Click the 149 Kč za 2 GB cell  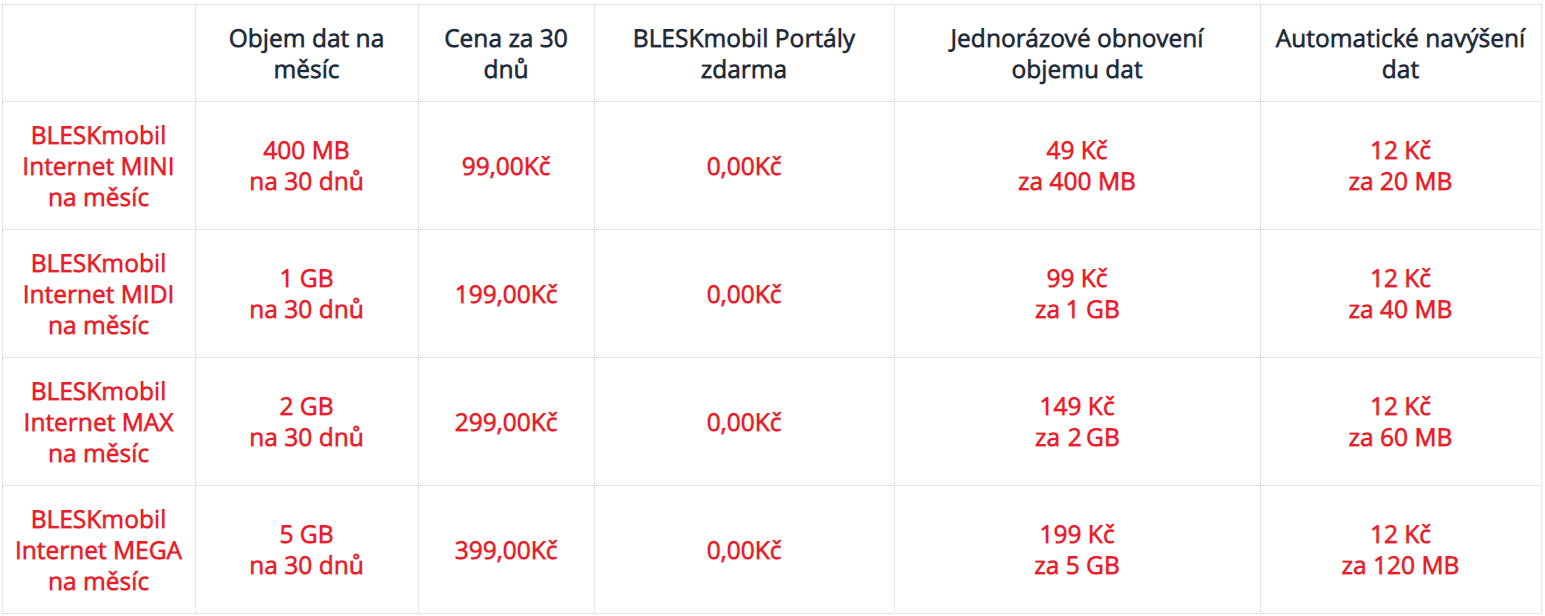click(x=1077, y=422)
